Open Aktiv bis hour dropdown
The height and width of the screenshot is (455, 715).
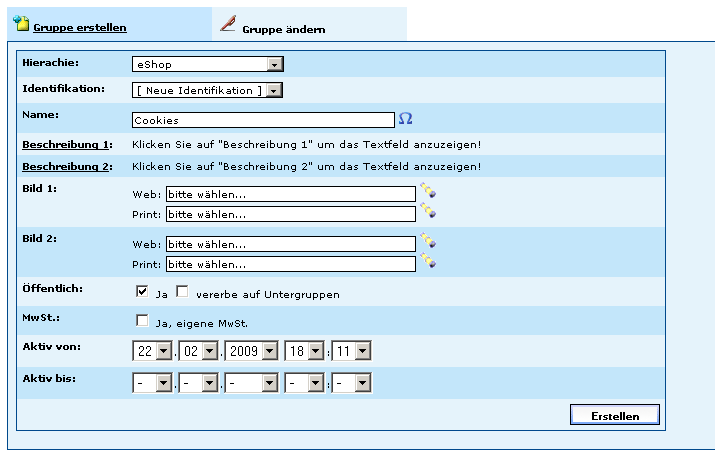tap(304, 383)
